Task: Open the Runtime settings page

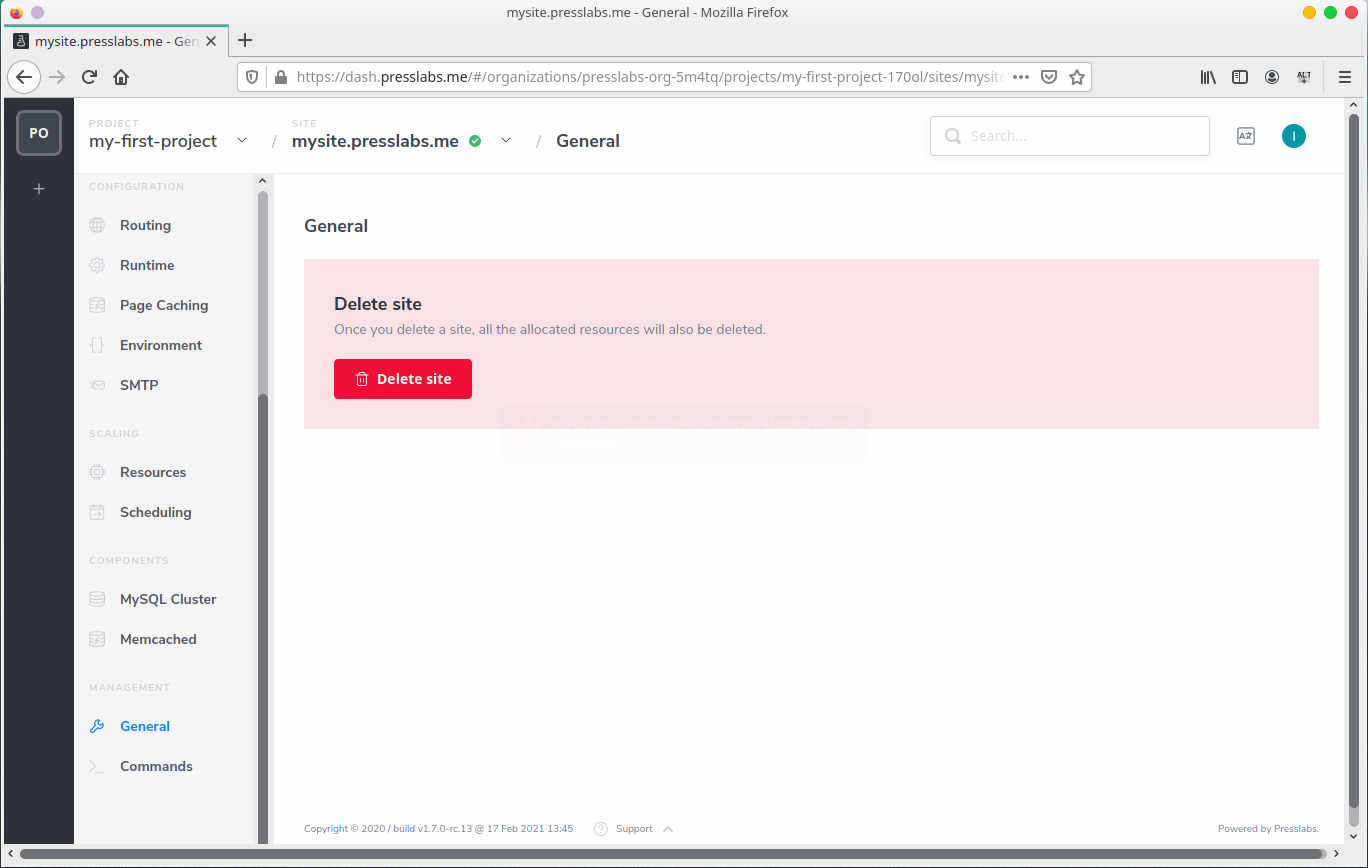Action: [147, 265]
